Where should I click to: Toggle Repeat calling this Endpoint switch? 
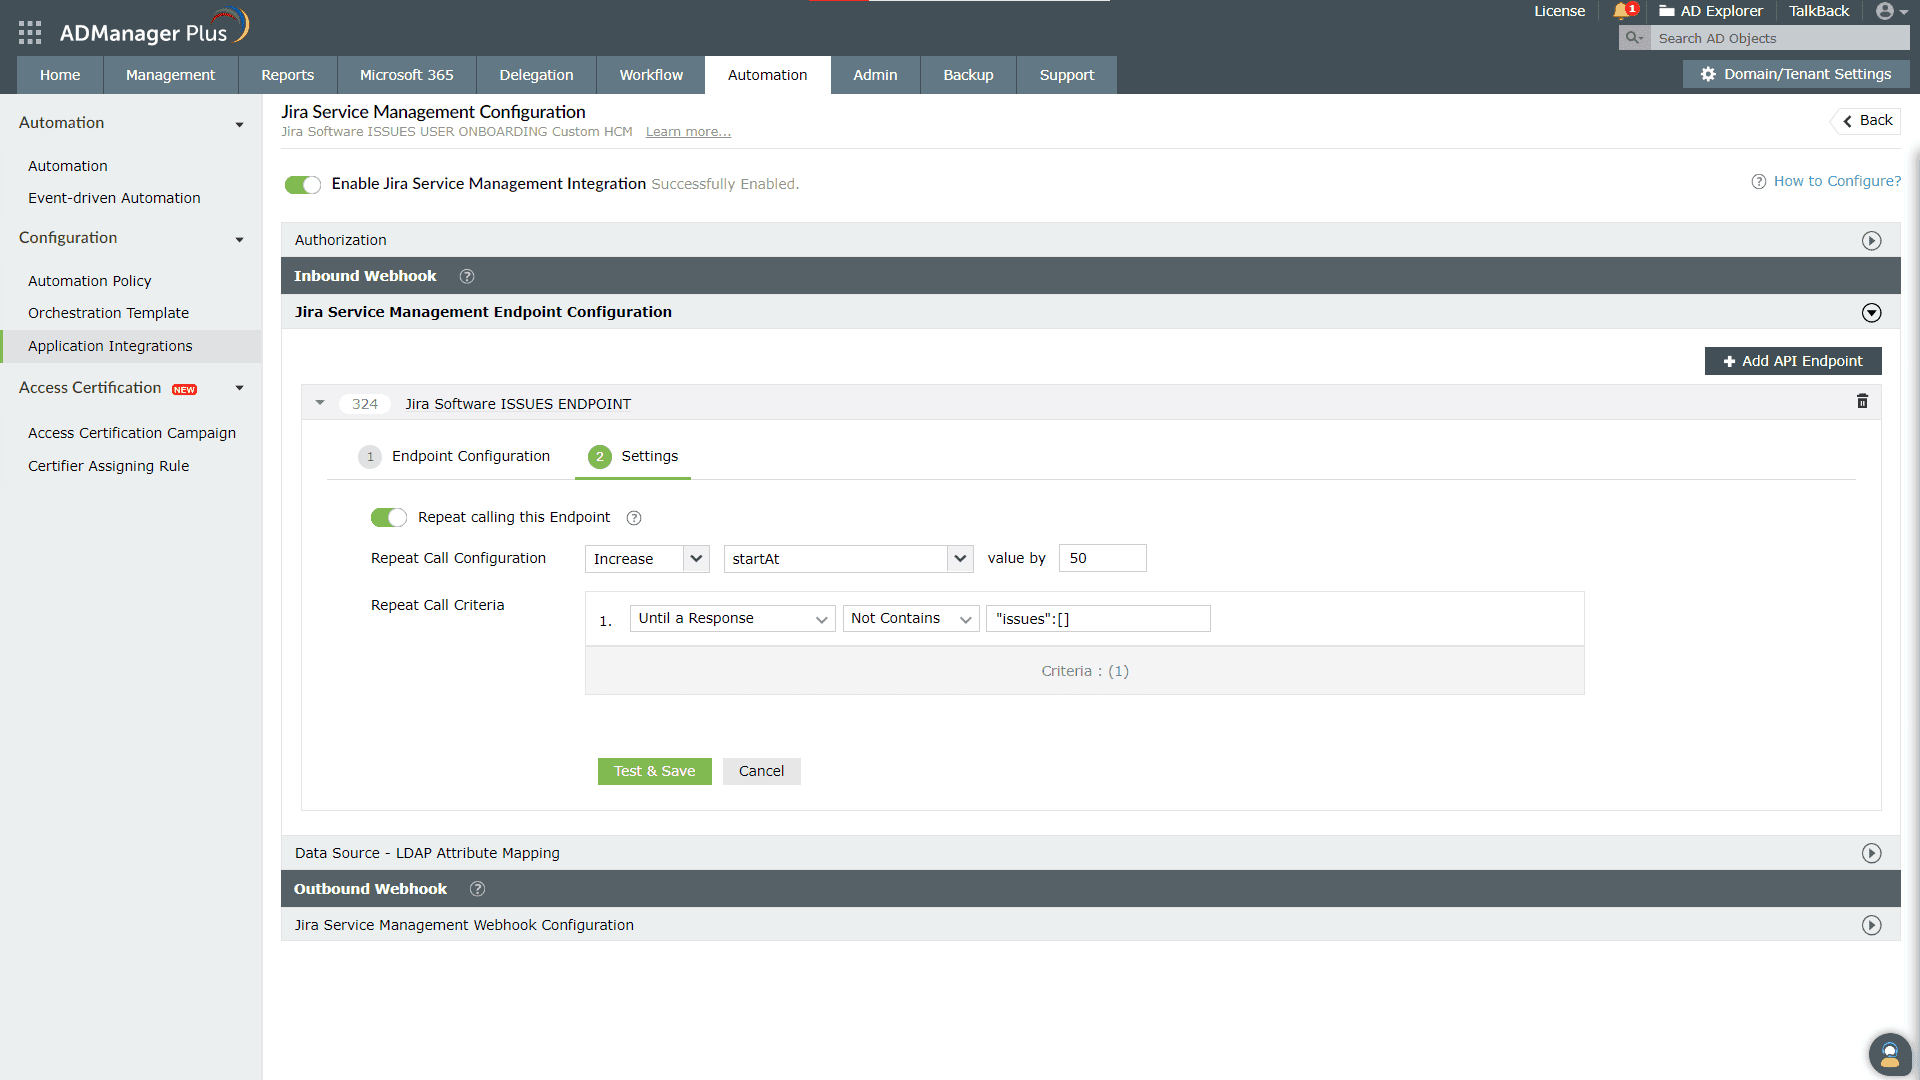click(x=389, y=517)
